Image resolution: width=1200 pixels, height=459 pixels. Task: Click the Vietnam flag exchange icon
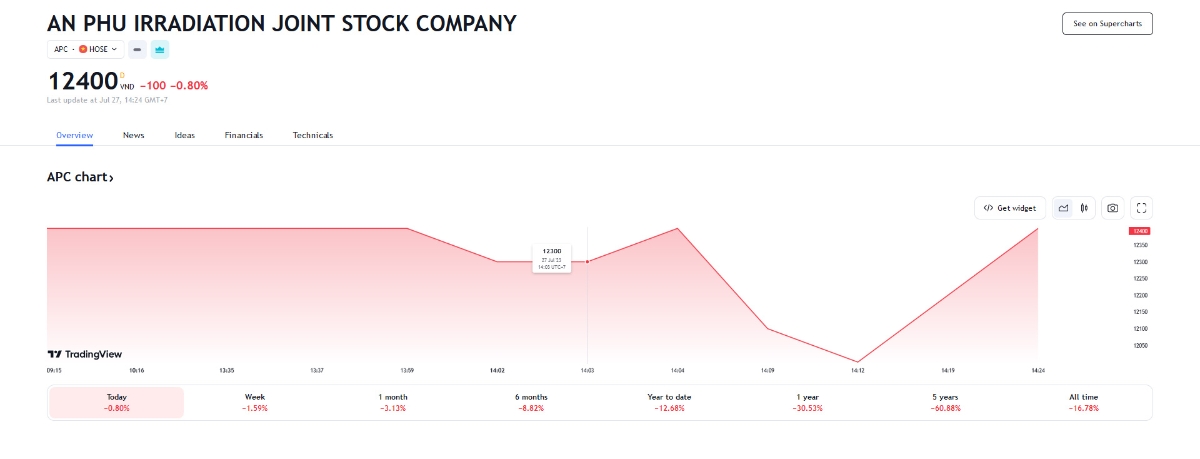tap(83, 49)
